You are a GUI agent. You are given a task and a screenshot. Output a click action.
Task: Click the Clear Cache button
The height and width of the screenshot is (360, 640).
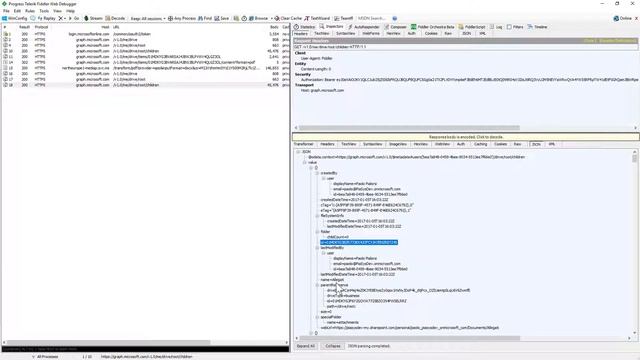288,18
